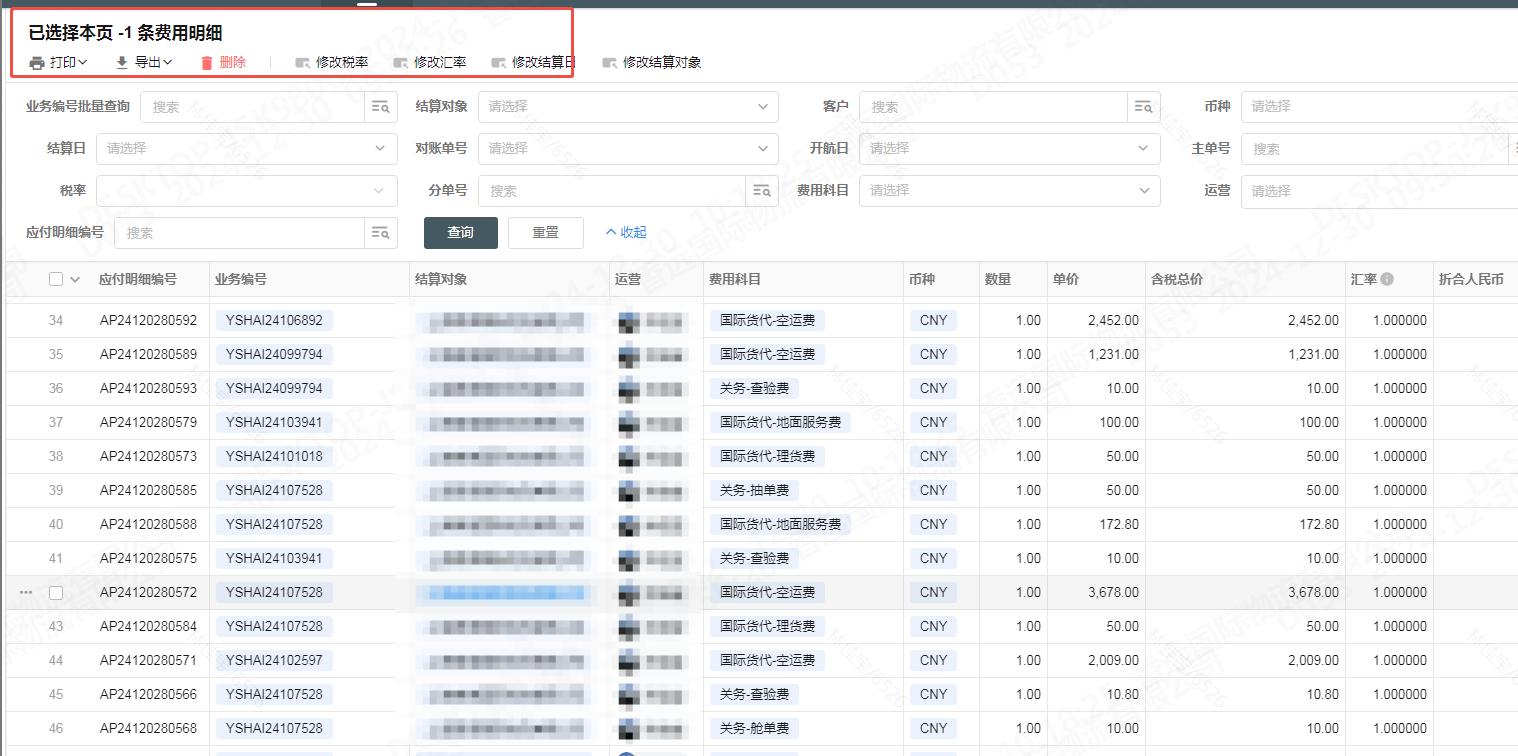The image size is (1518, 756).
Task: Click the red trash 删除 icon
Action: click(207, 63)
